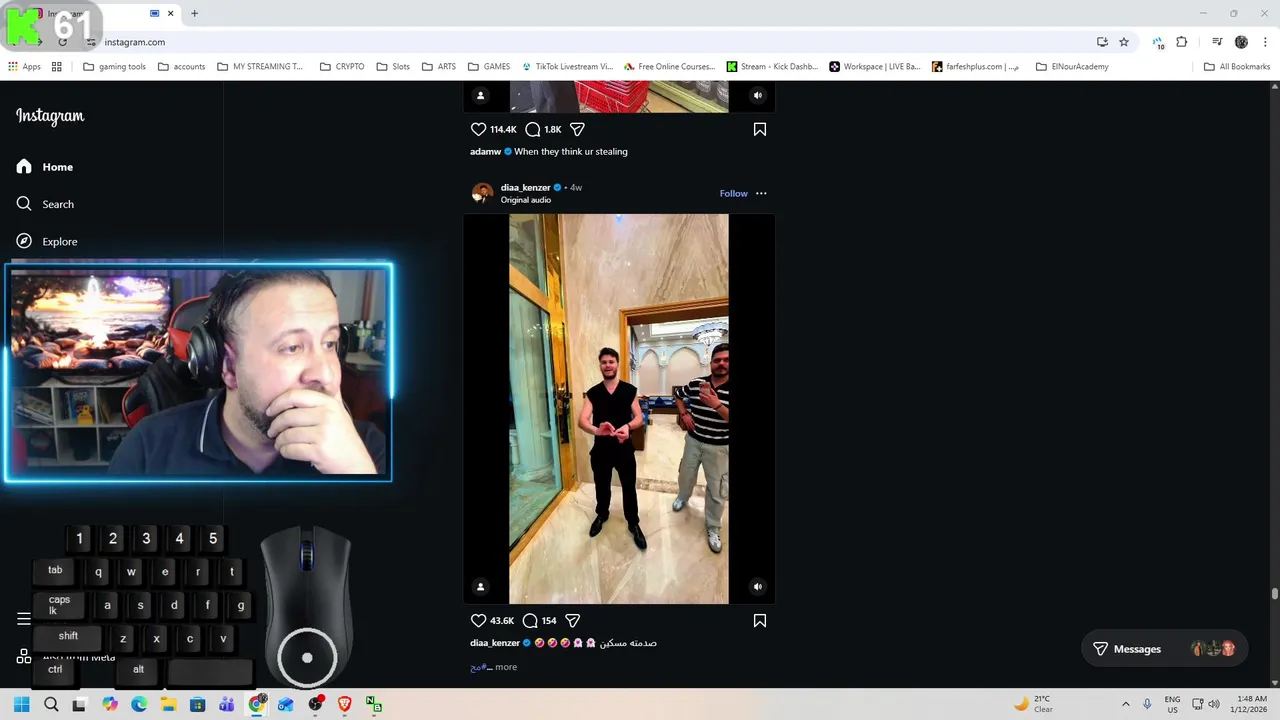Like the adamw post with 114.4K likes

click(x=478, y=129)
